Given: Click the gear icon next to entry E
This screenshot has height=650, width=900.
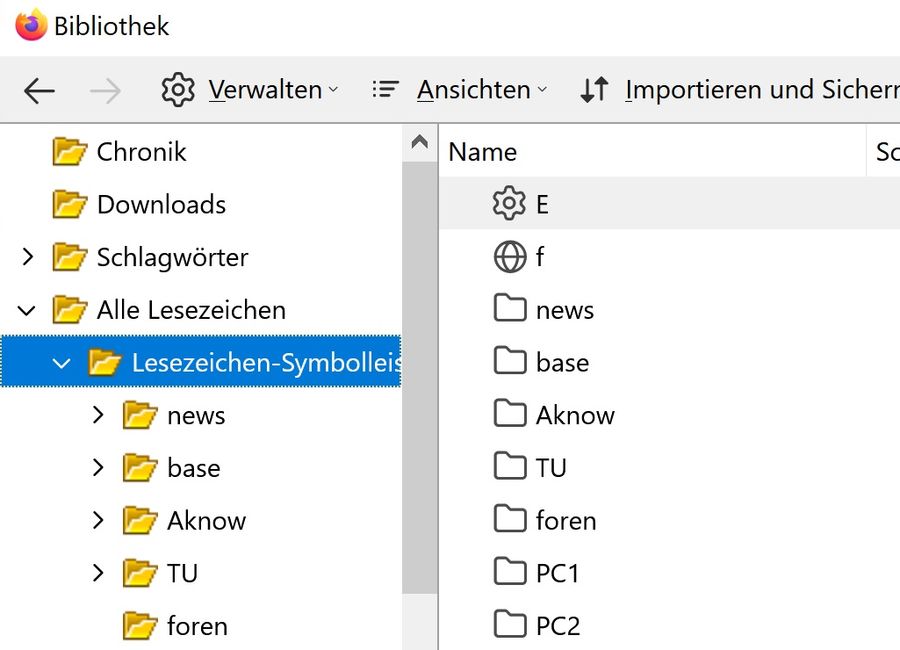Looking at the screenshot, I should click(x=509, y=204).
